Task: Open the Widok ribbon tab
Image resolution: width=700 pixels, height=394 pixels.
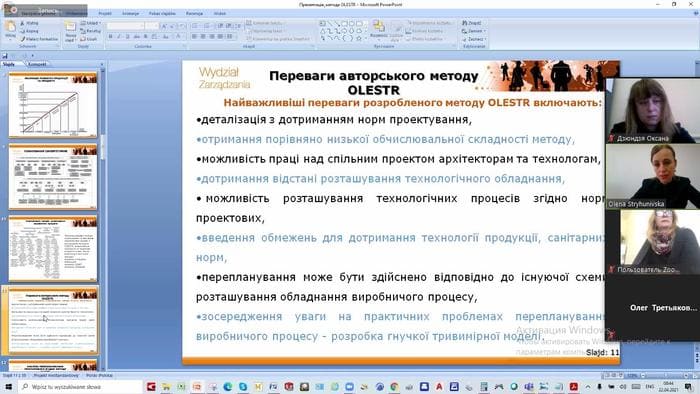Action: 220,13
